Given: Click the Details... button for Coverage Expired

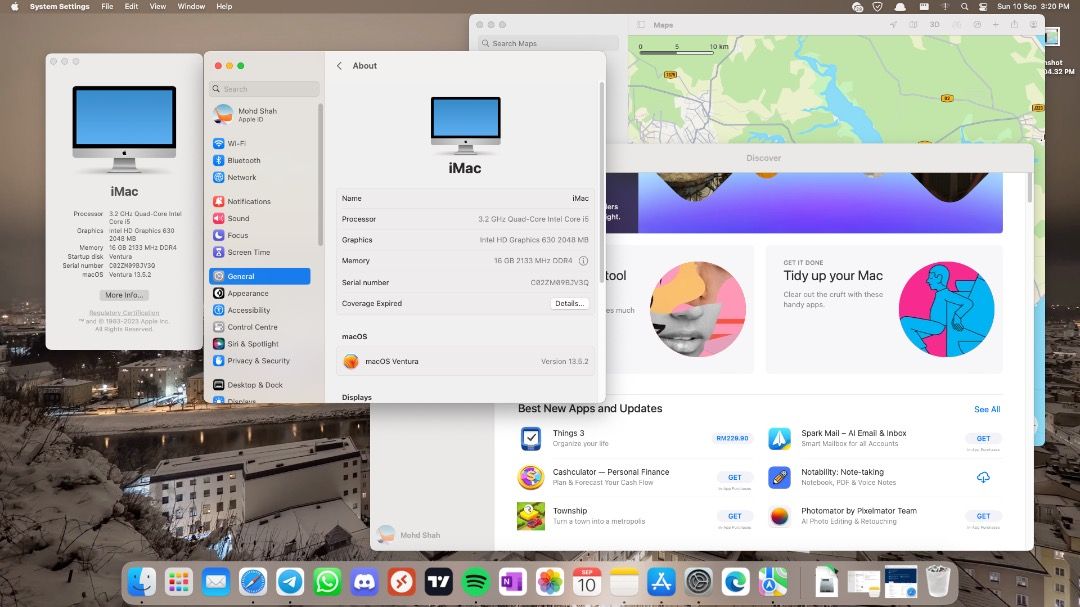Looking at the screenshot, I should pyautogui.click(x=570, y=303).
